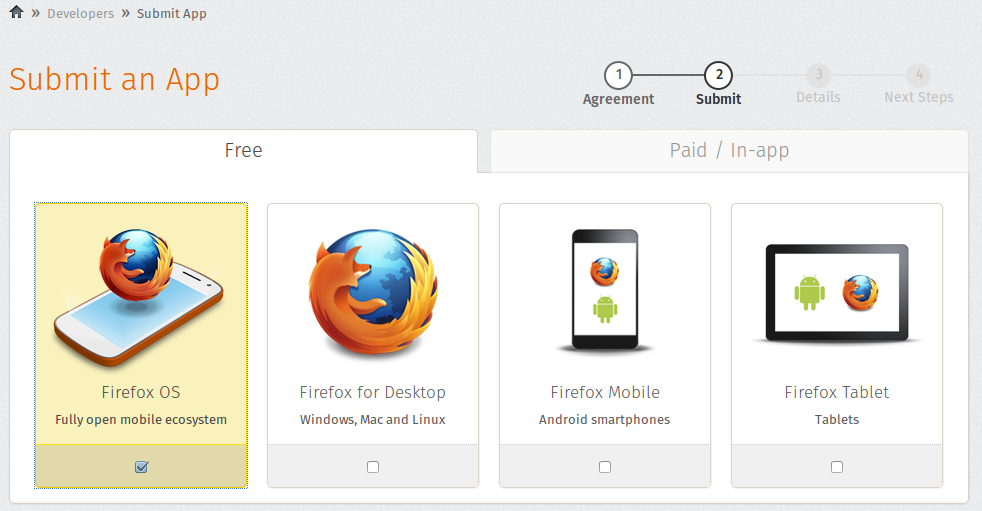Enable the Firefox for Desktop checkbox

coord(373,467)
